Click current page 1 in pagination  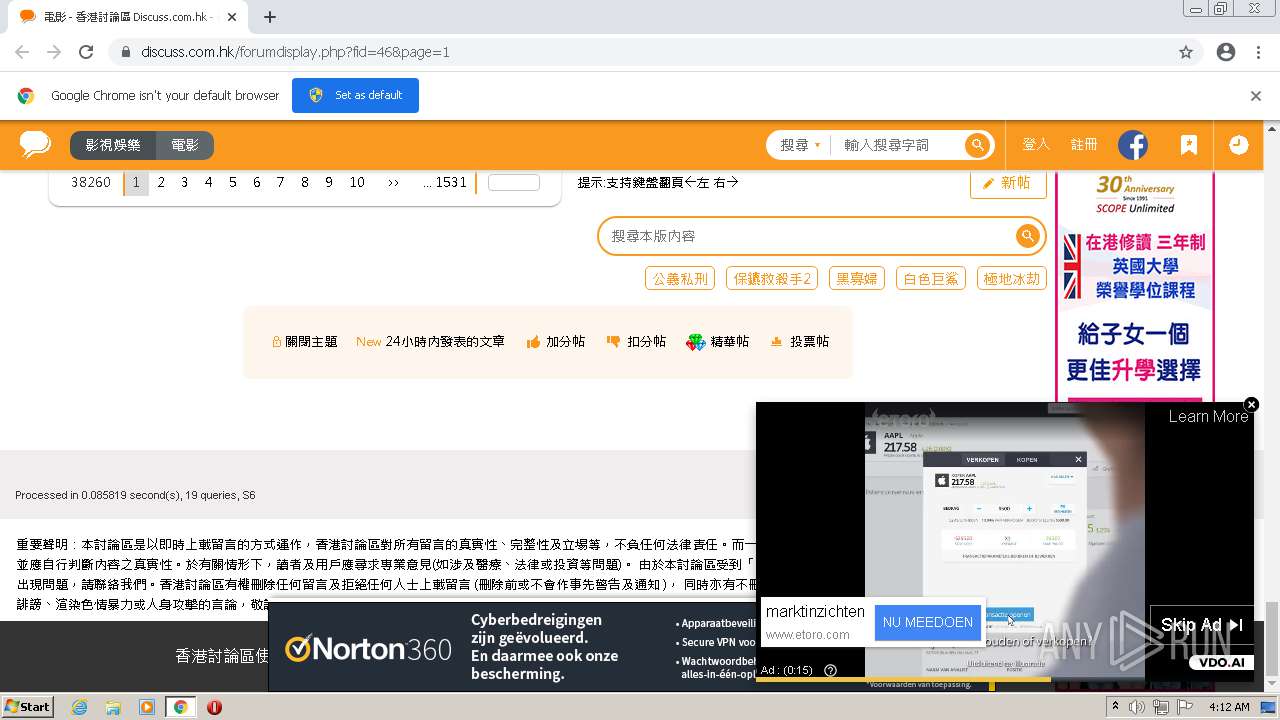tap(136, 182)
